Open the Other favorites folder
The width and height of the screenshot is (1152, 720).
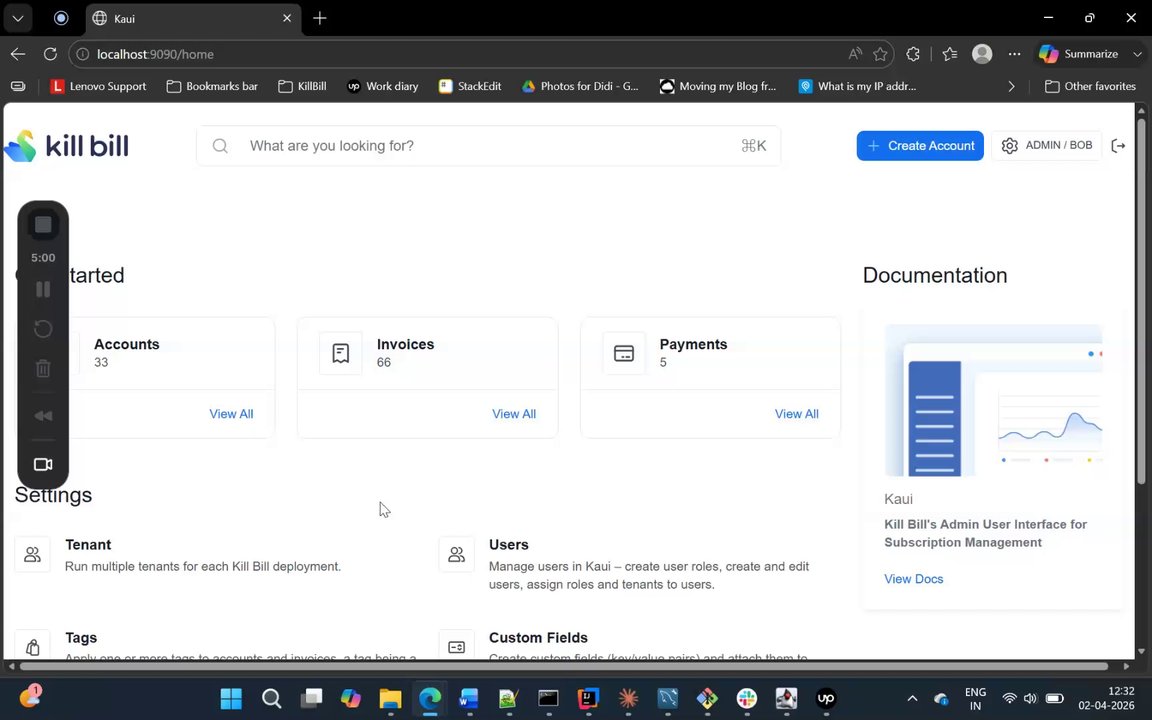pos(1090,86)
